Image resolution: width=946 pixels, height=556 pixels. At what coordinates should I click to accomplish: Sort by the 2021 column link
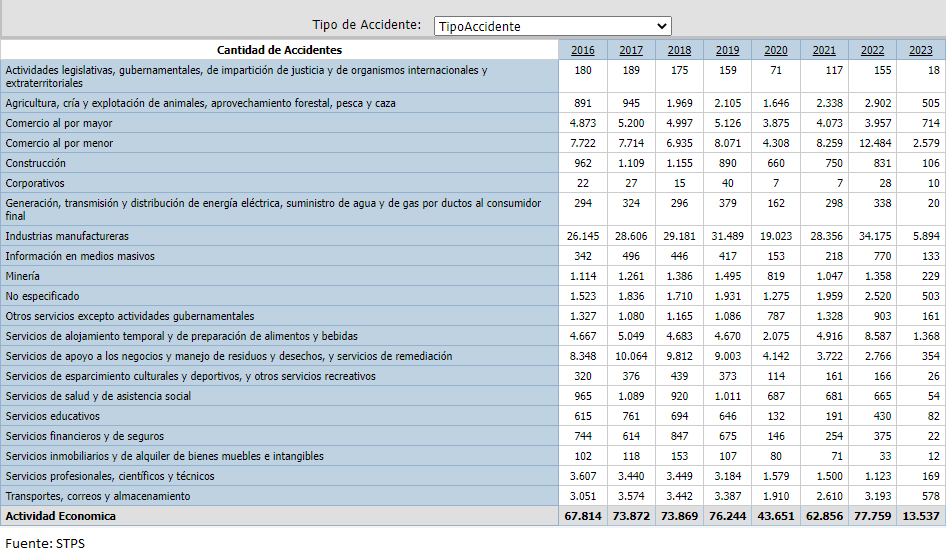coord(824,50)
